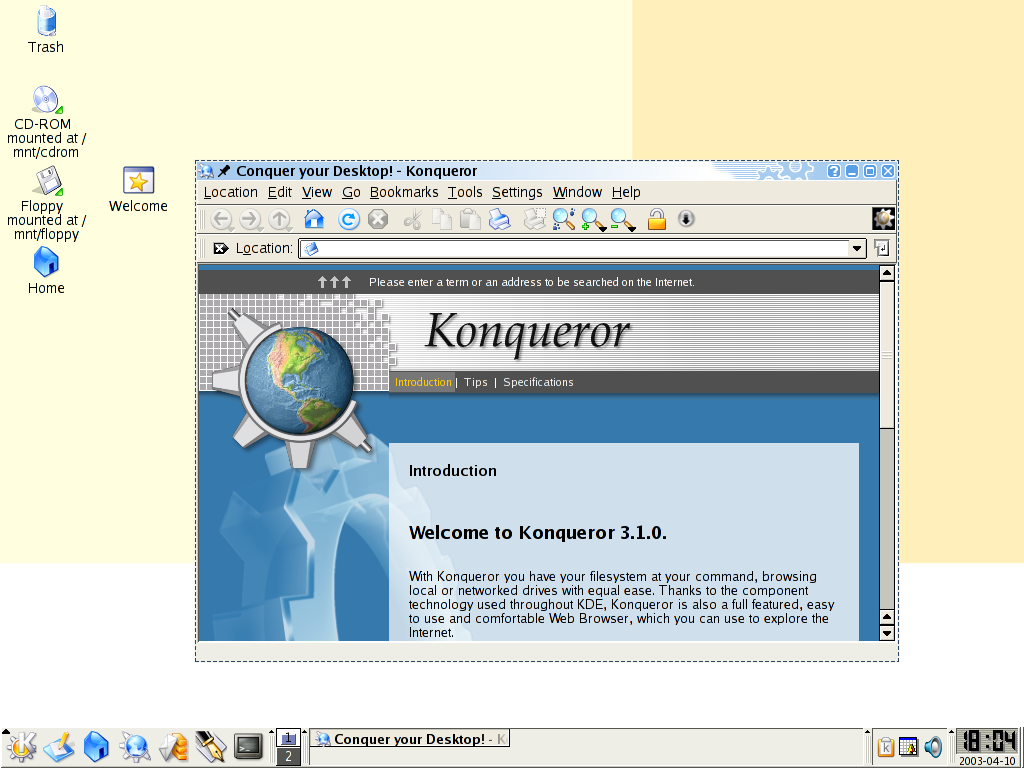Screen dimensions: 1024x768
Task: Click the Security padlock icon
Action: click(x=657, y=219)
